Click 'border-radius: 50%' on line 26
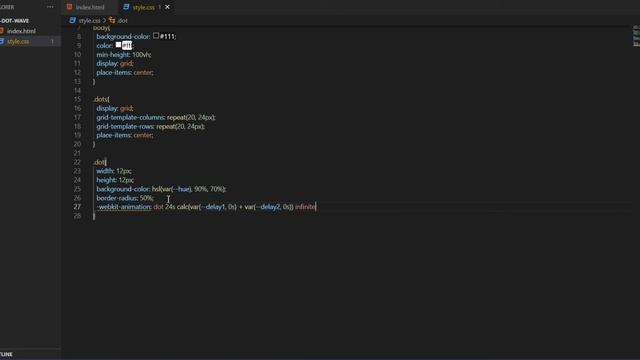The image size is (640, 360). [x=125, y=198]
